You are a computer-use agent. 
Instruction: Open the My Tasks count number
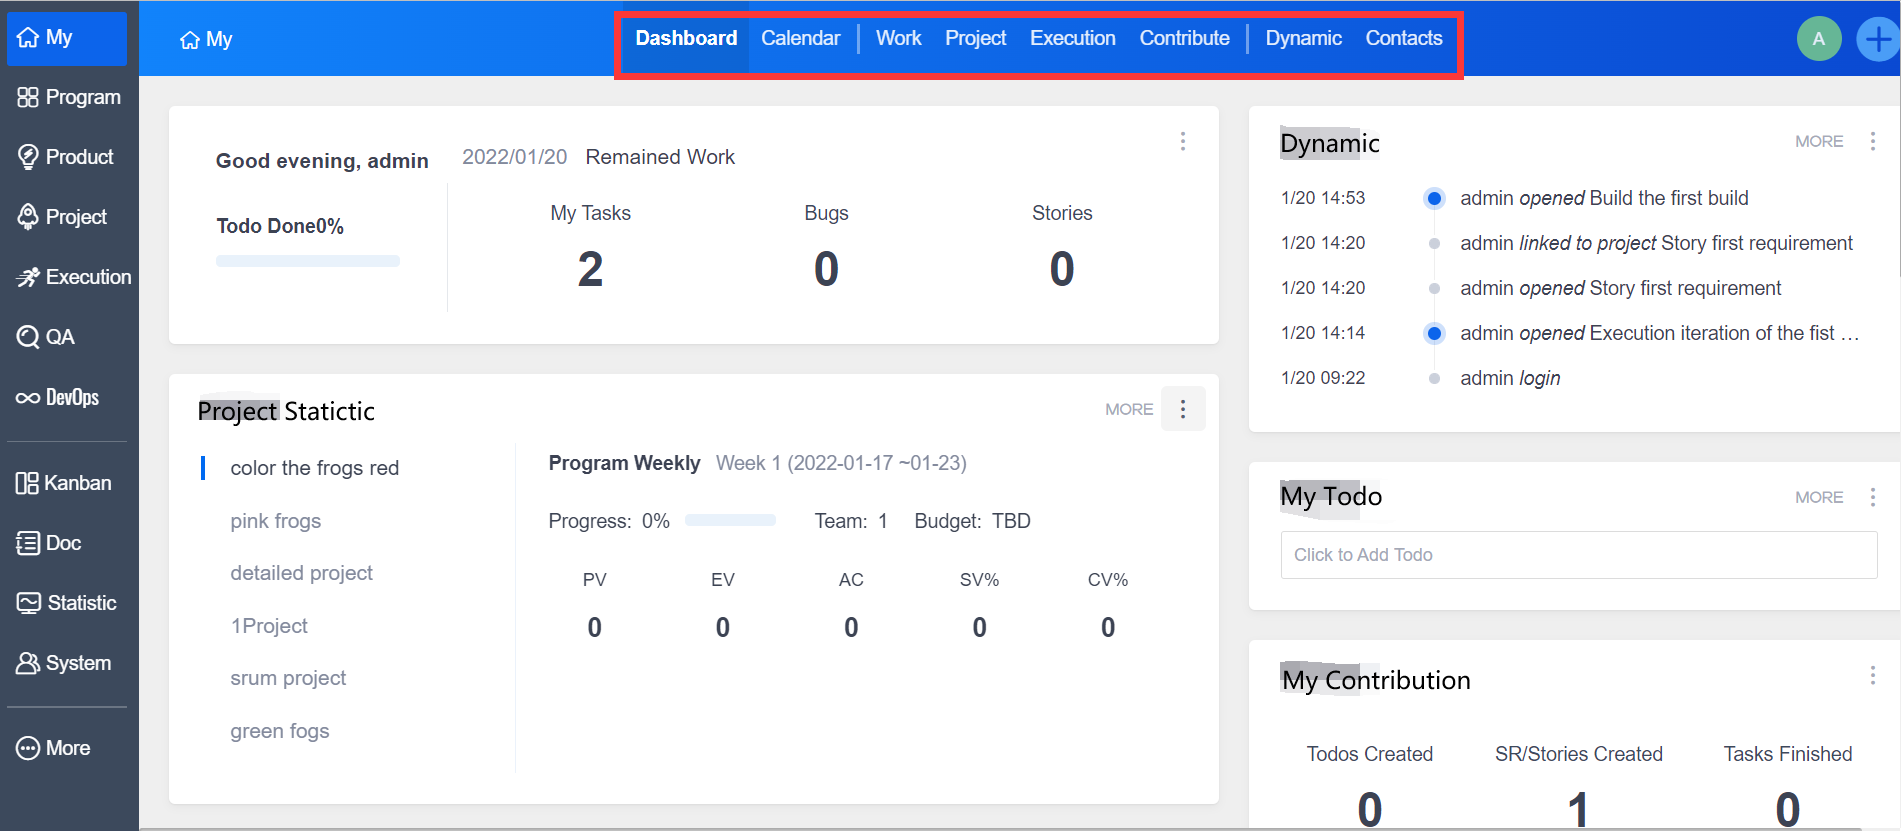590,269
